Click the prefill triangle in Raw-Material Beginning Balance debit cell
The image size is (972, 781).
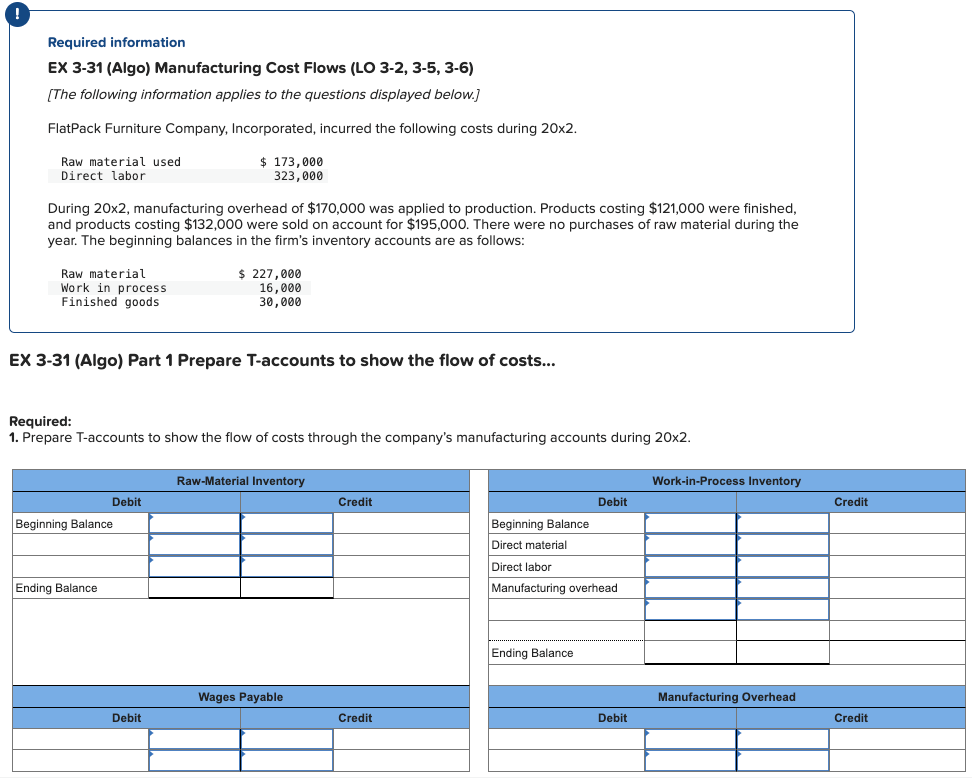pos(152,516)
